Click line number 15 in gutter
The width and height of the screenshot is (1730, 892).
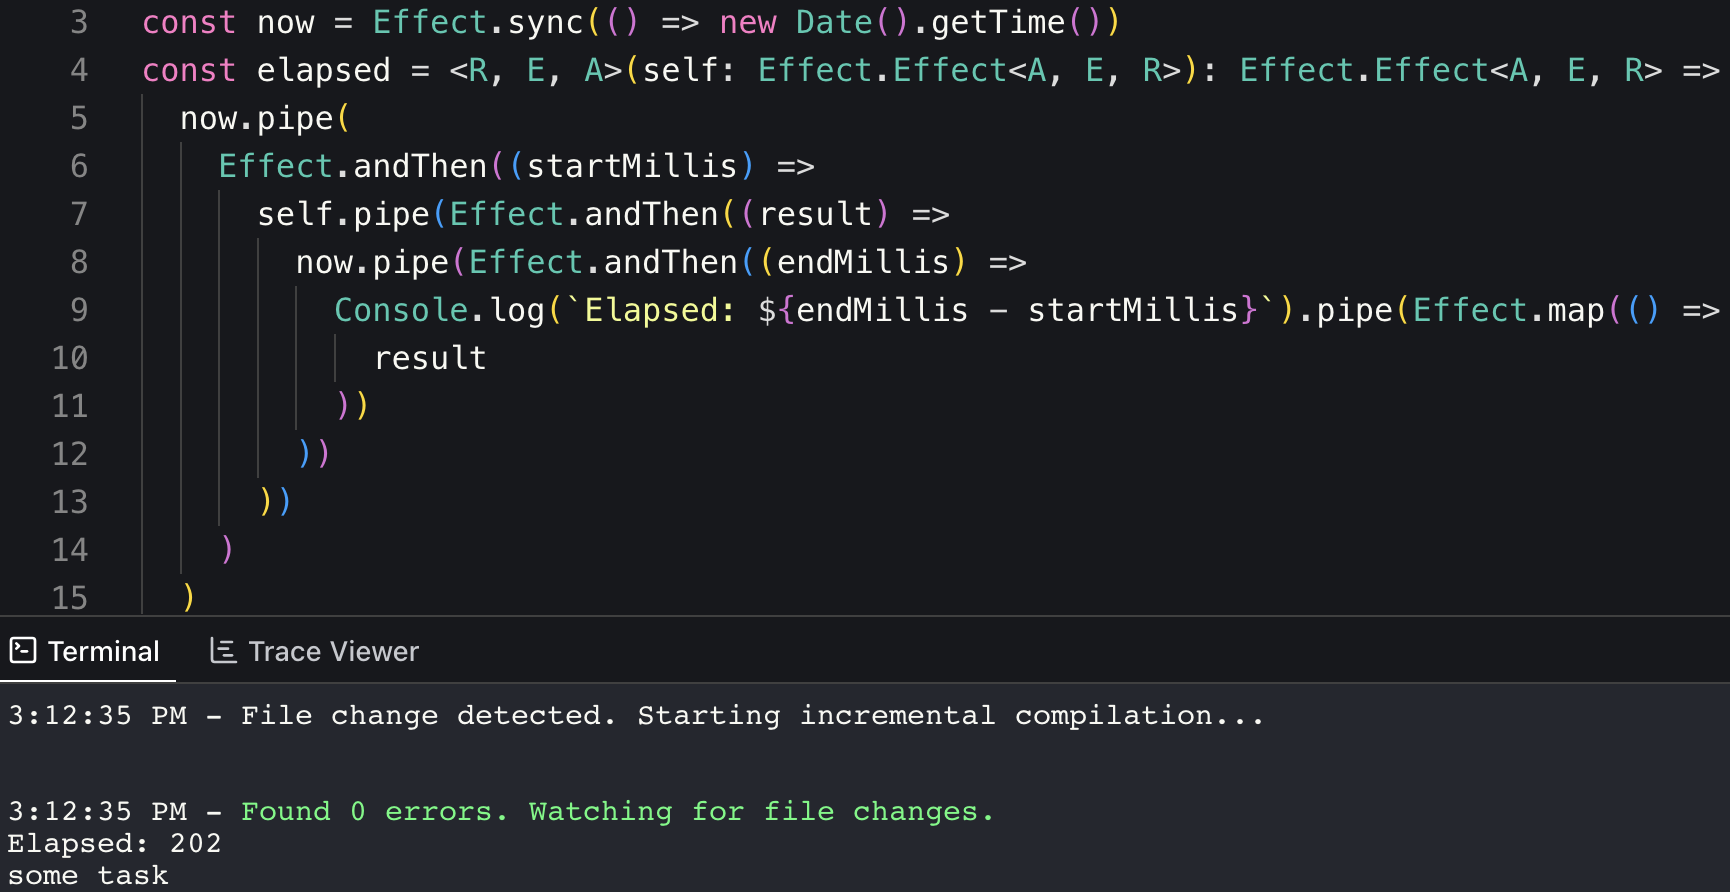tap(70, 598)
